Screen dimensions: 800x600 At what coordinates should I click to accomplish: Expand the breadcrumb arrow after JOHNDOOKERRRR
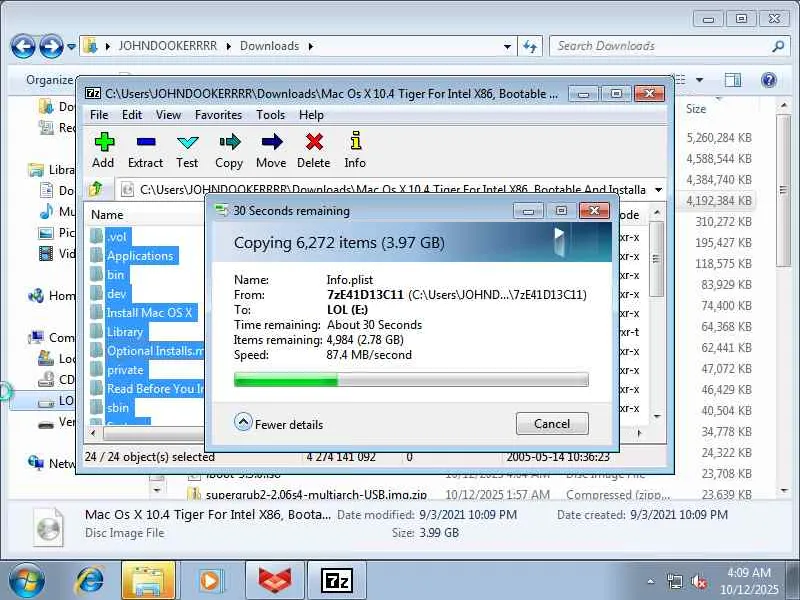229,46
